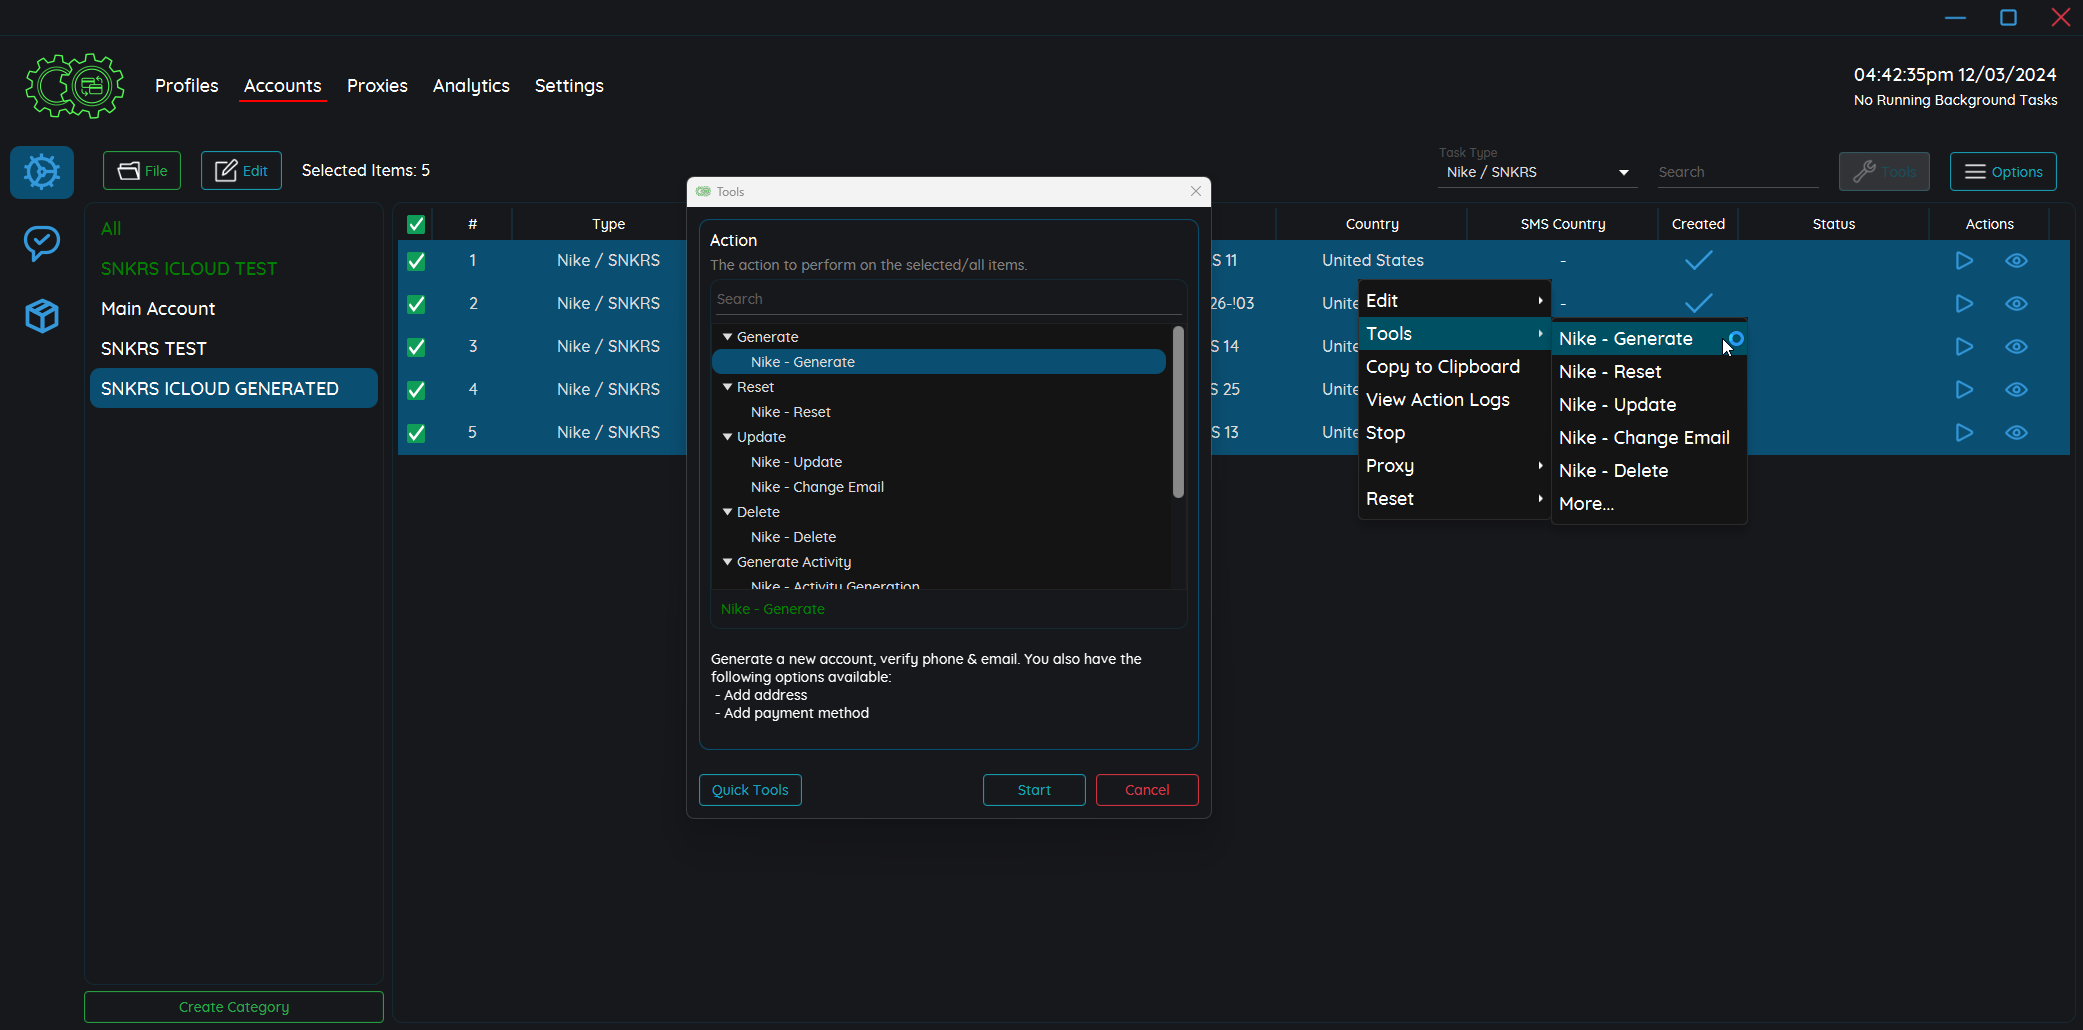Uncheck the checkbox for account row 2

tap(416, 304)
